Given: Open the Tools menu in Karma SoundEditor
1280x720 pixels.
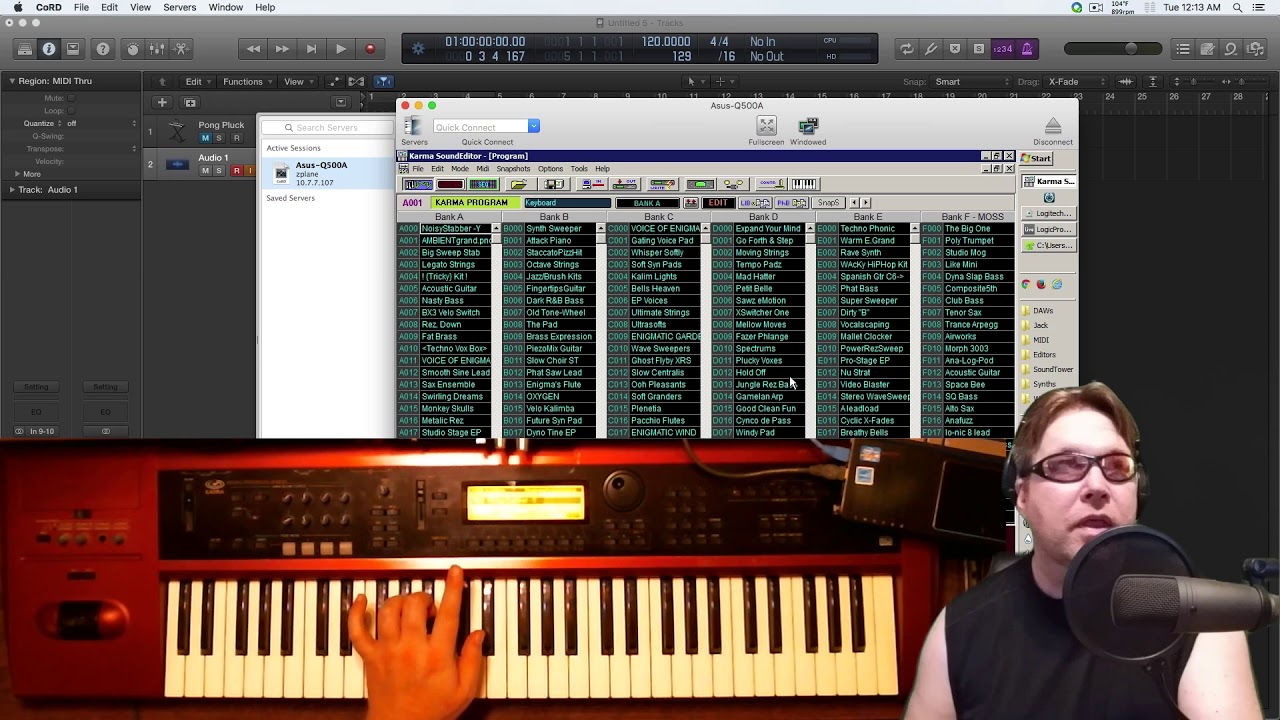Looking at the screenshot, I should [x=579, y=169].
